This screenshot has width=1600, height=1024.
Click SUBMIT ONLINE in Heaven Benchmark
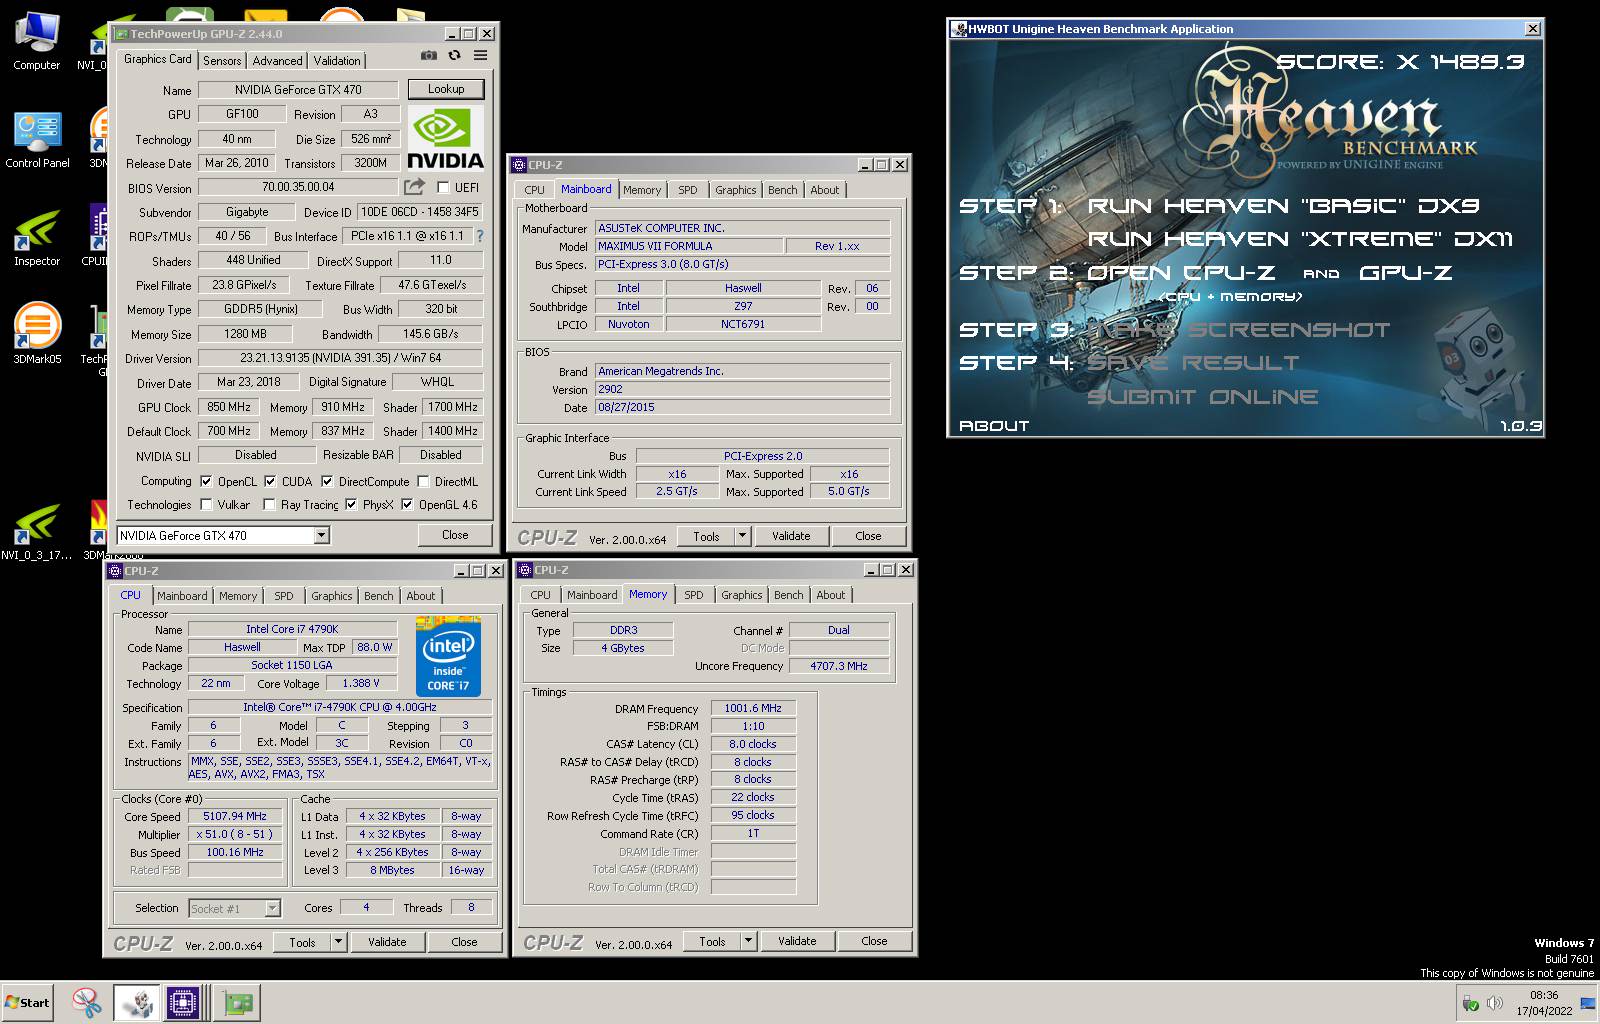tap(1202, 397)
